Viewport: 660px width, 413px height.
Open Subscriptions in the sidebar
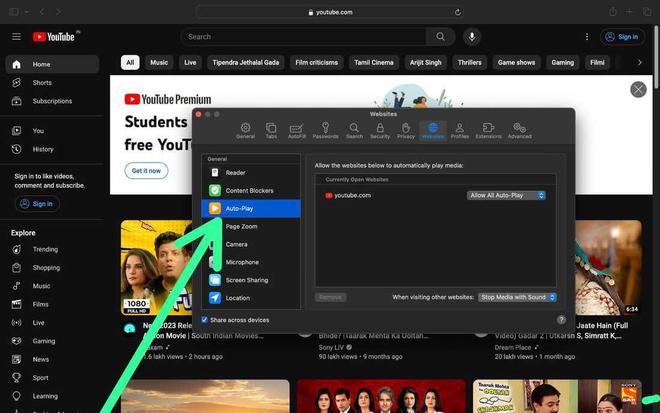tap(52, 101)
